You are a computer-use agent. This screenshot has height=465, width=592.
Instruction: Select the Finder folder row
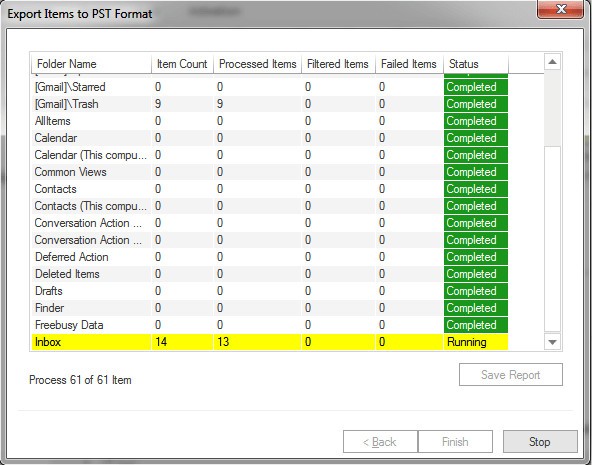tap(270, 308)
